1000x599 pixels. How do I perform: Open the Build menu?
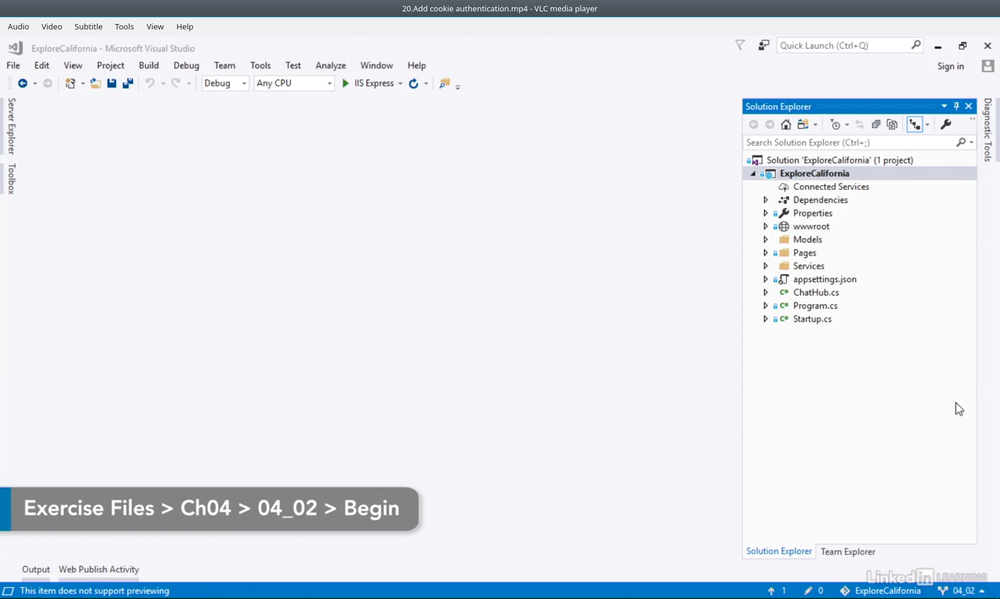(x=149, y=65)
